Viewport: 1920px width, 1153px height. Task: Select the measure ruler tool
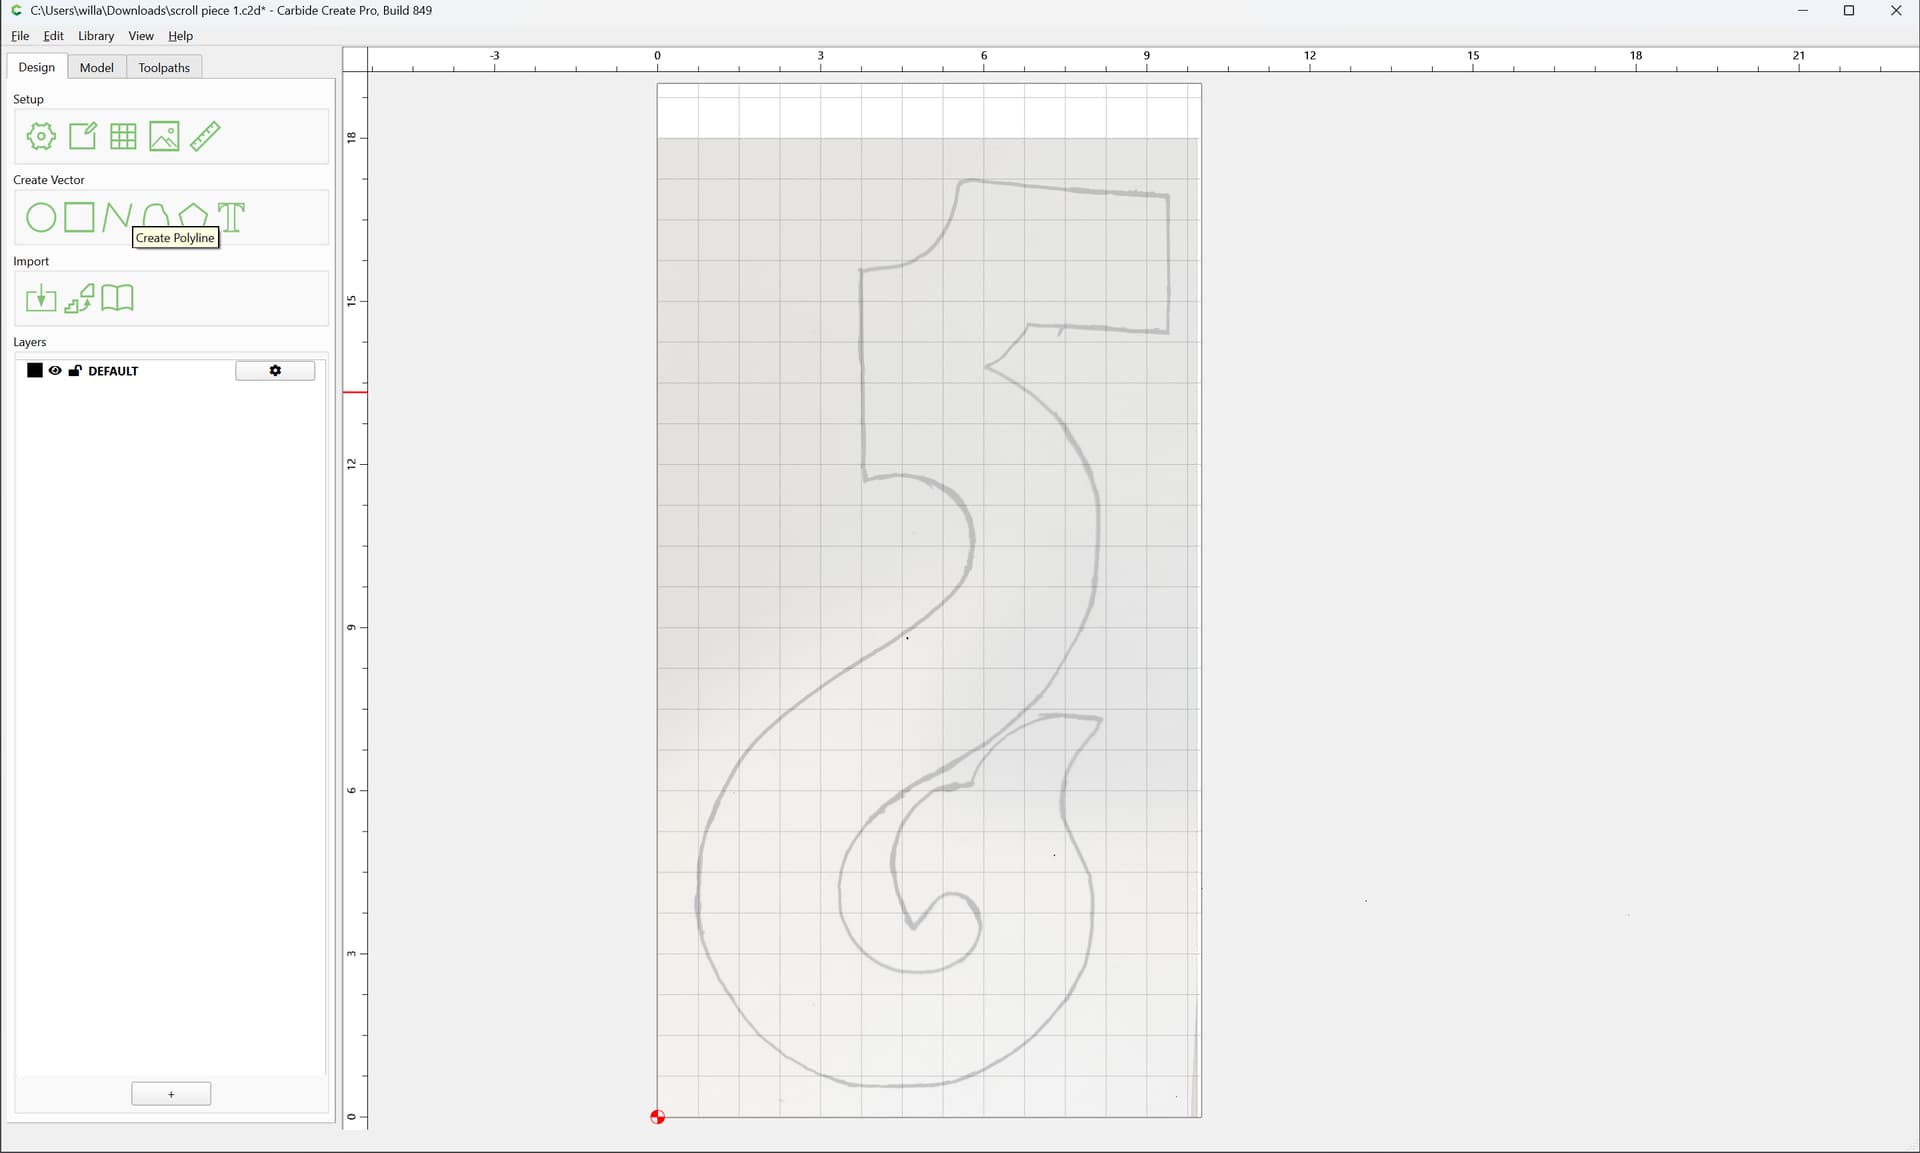(205, 136)
